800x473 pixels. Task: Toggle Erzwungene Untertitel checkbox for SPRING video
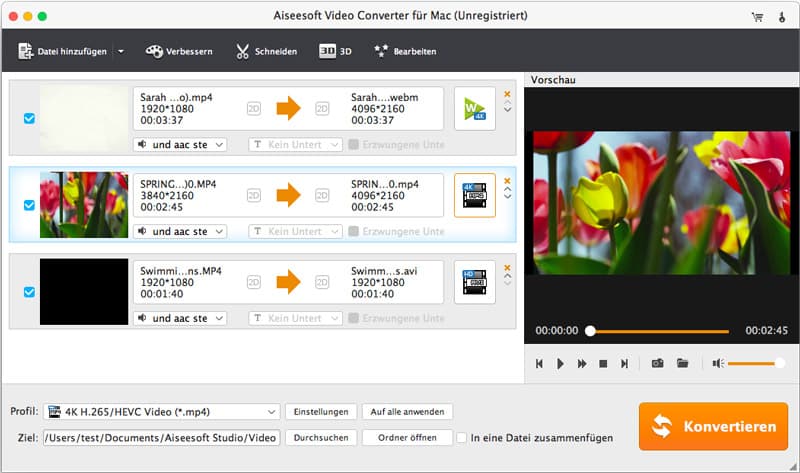tap(353, 231)
